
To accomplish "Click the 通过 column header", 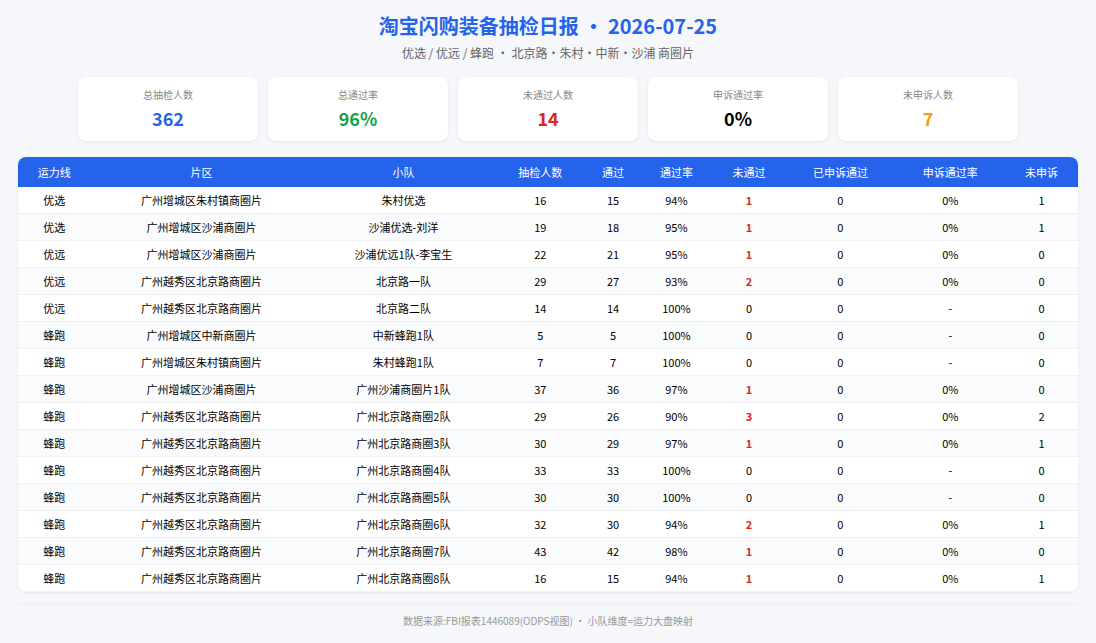I will (x=613, y=173).
